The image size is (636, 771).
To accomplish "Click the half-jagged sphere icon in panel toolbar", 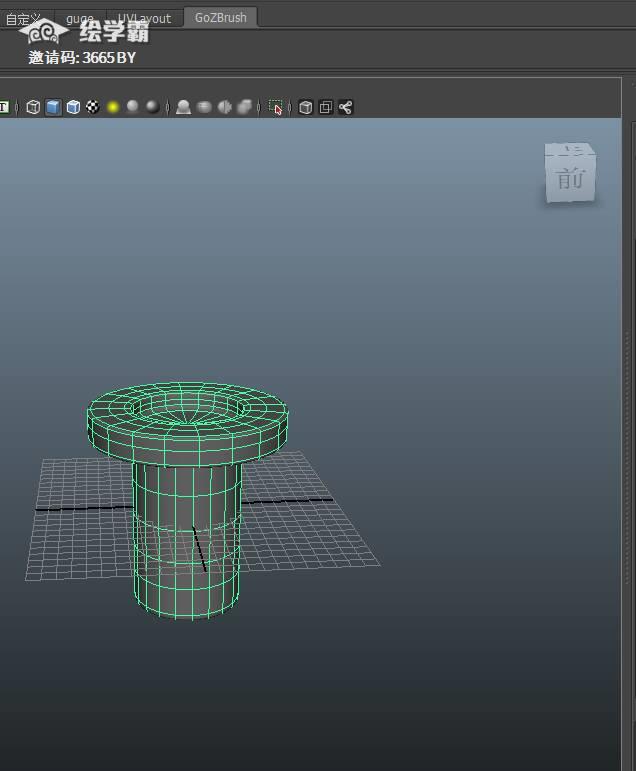I will point(225,107).
